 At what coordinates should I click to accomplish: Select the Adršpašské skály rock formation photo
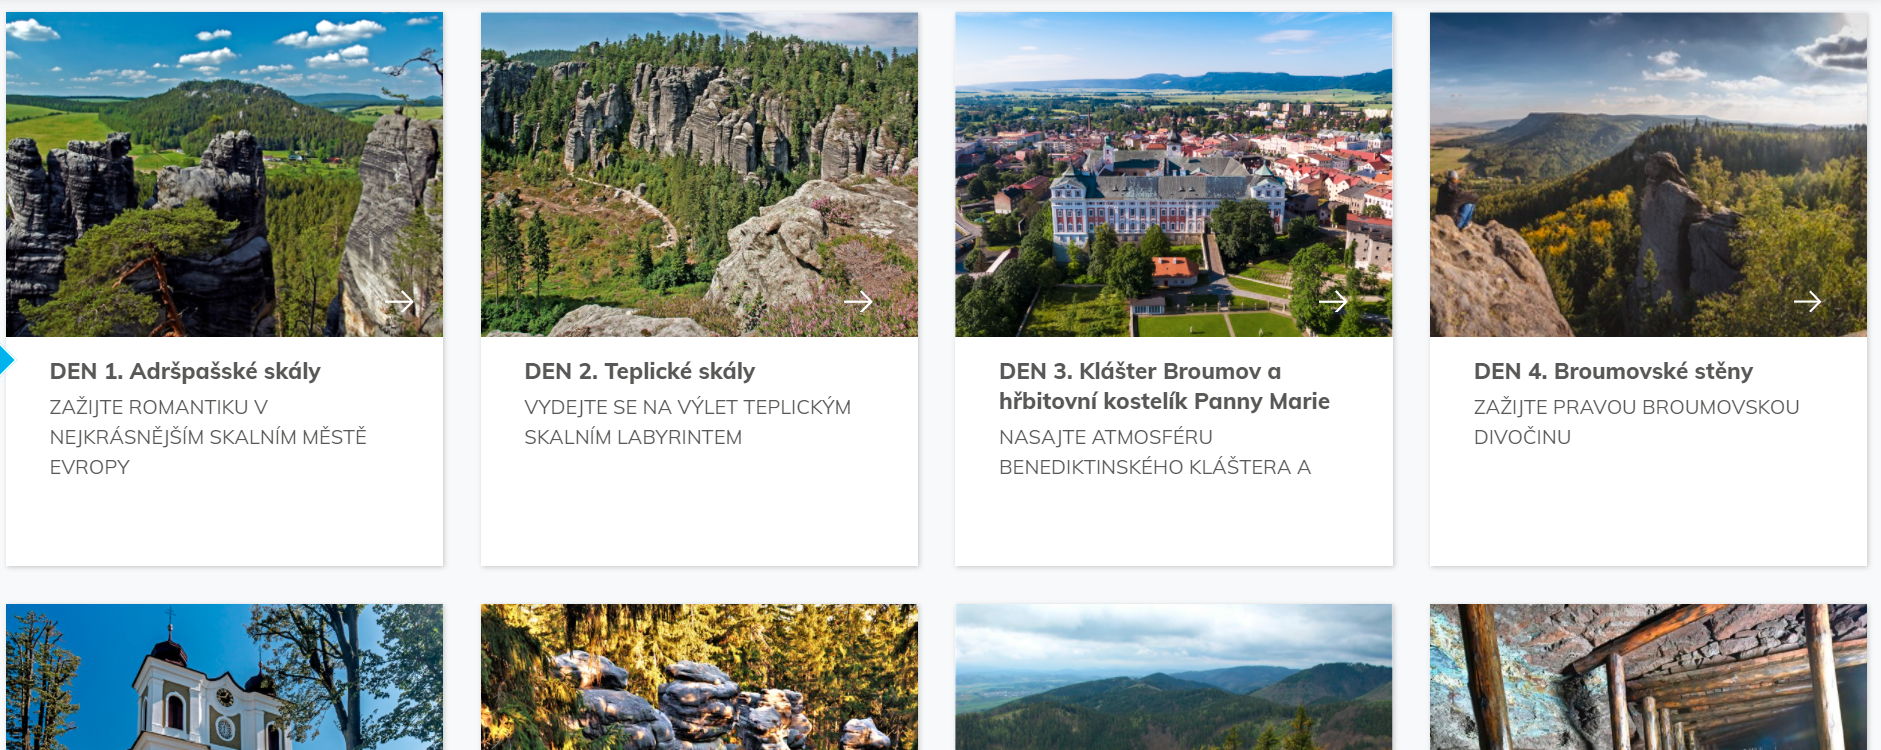[x=224, y=174]
